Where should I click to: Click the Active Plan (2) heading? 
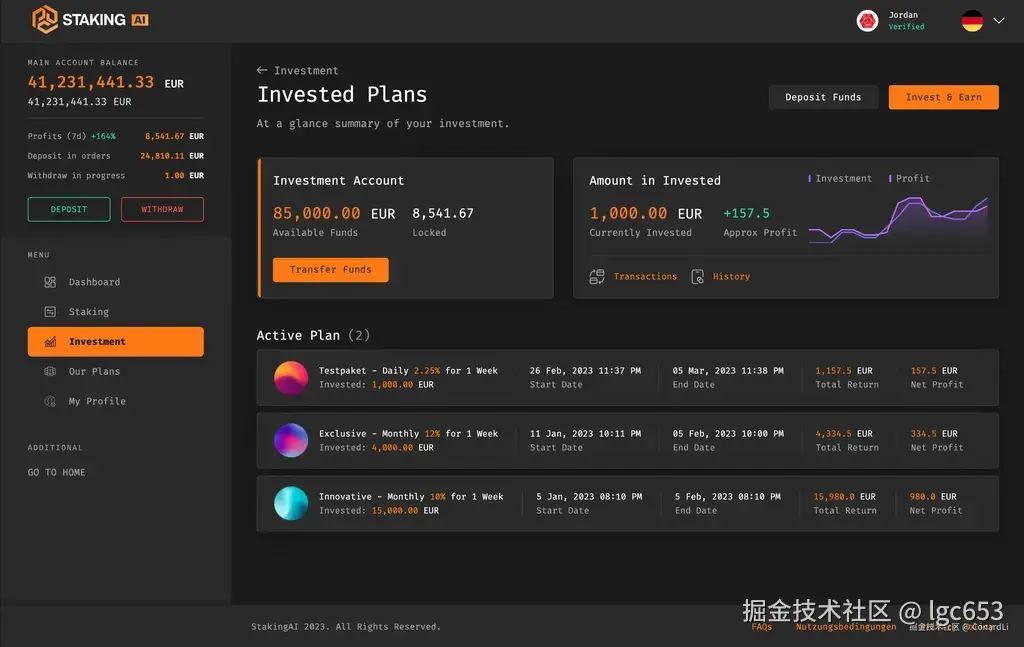click(313, 335)
